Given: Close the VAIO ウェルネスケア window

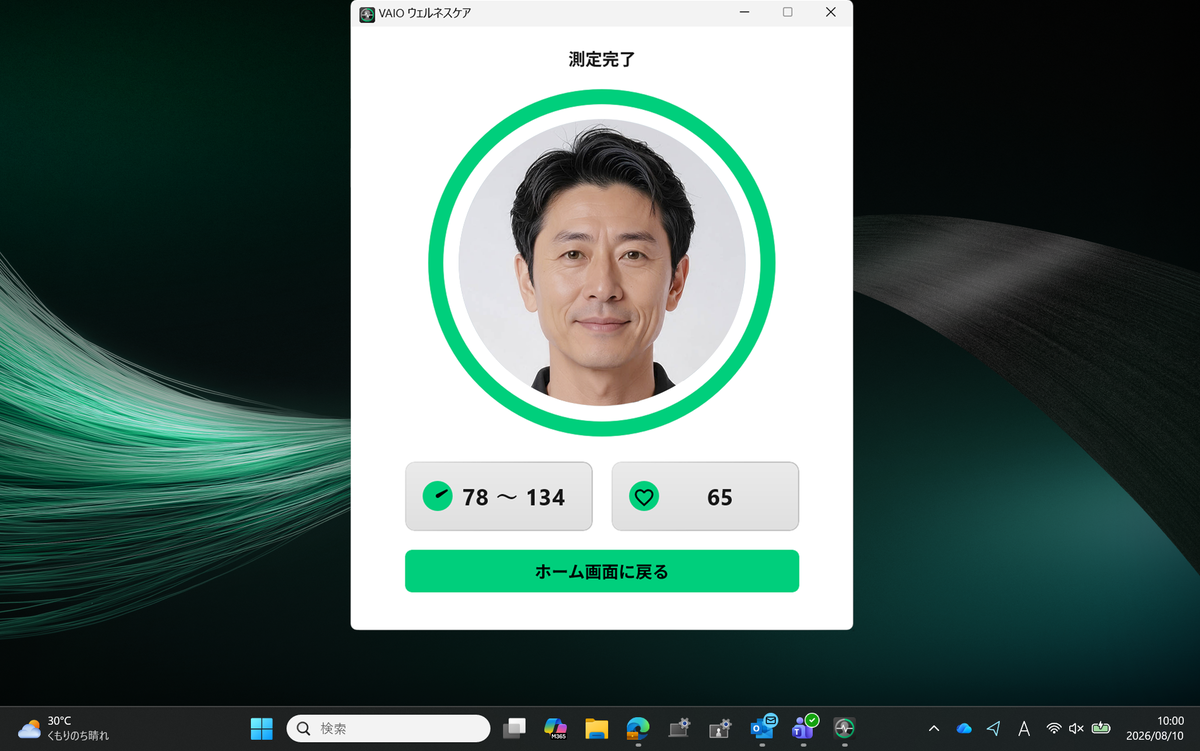Looking at the screenshot, I should pyautogui.click(x=831, y=12).
